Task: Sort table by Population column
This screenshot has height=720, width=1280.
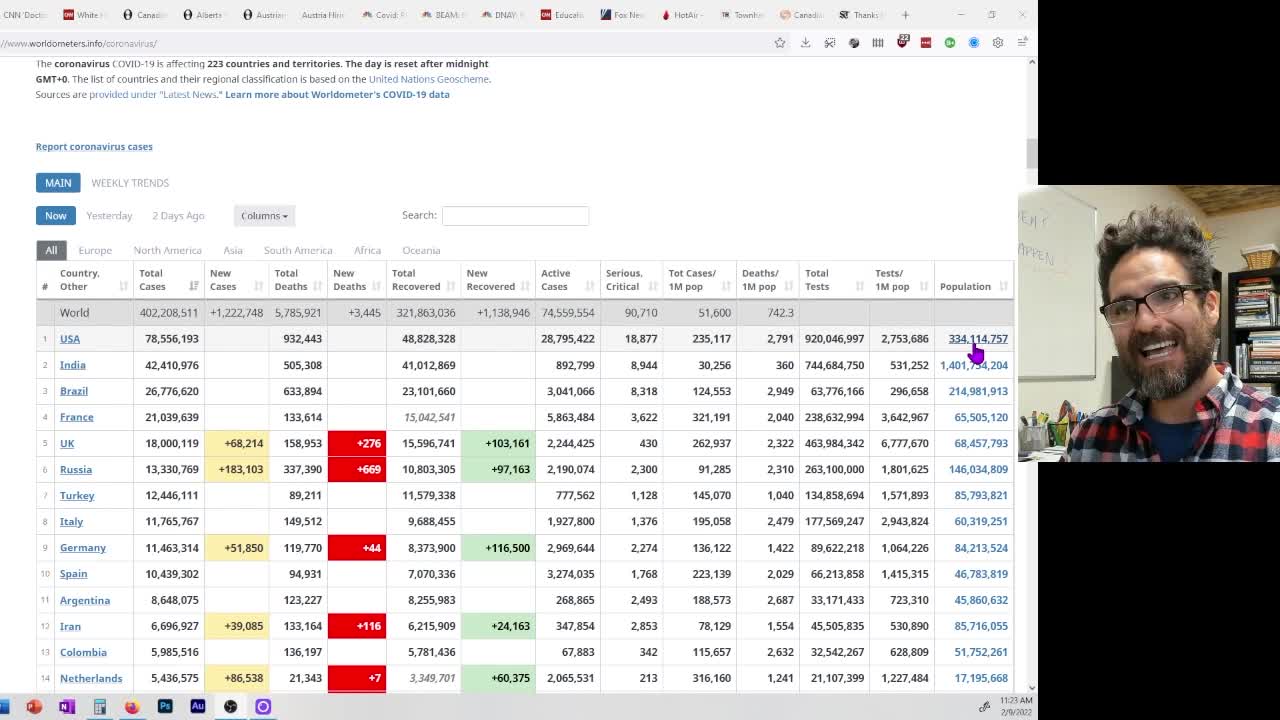Action: (x=974, y=280)
